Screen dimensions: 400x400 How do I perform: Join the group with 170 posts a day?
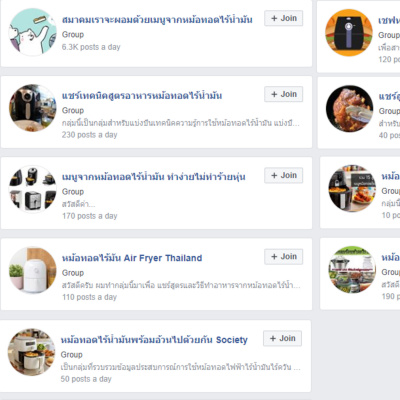(x=284, y=175)
